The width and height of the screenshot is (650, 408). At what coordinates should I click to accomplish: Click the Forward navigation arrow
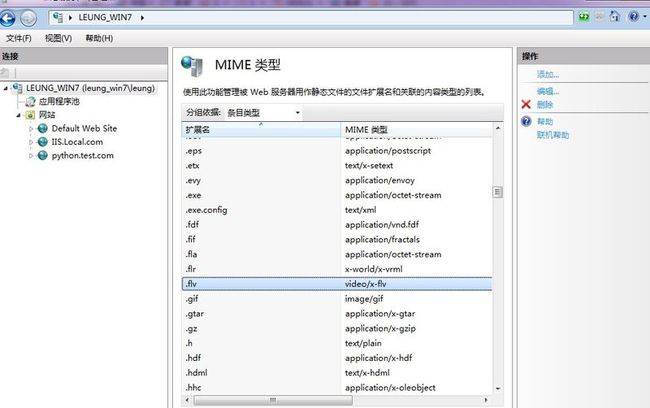coord(28,18)
